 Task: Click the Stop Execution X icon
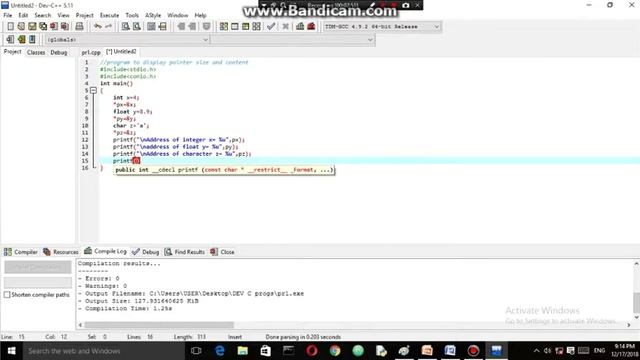click(x=286, y=27)
